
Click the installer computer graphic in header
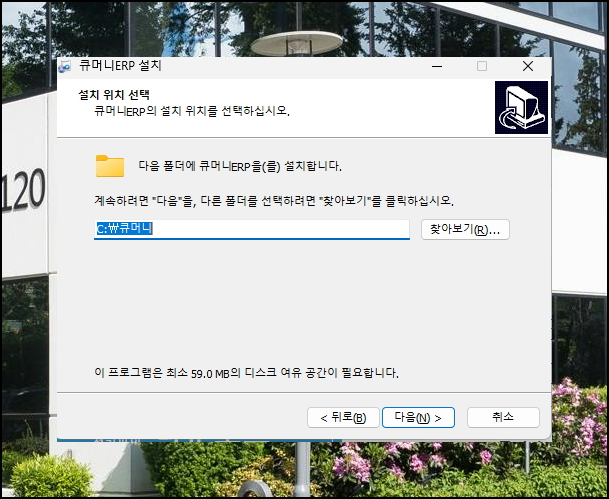[x=521, y=108]
